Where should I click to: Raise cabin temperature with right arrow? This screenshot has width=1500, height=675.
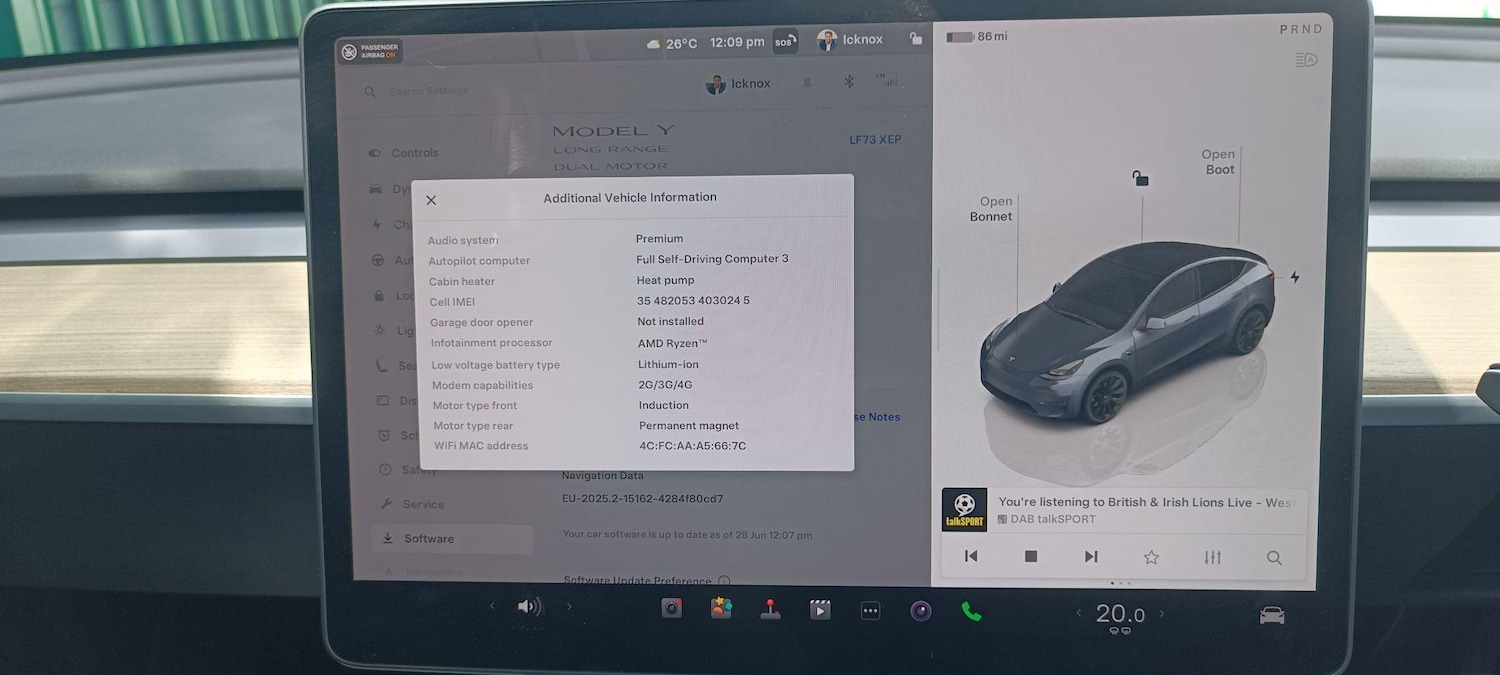point(1162,614)
